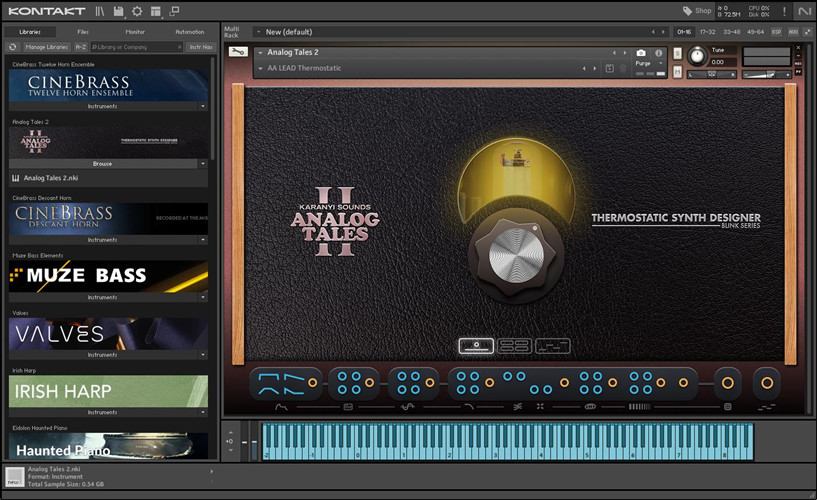Click the camera snapshot icon
This screenshot has height=500, width=817.
(x=641, y=53)
